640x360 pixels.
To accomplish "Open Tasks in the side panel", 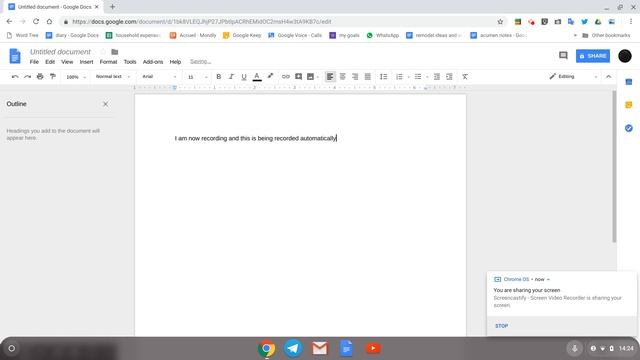I will click(x=629, y=128).
